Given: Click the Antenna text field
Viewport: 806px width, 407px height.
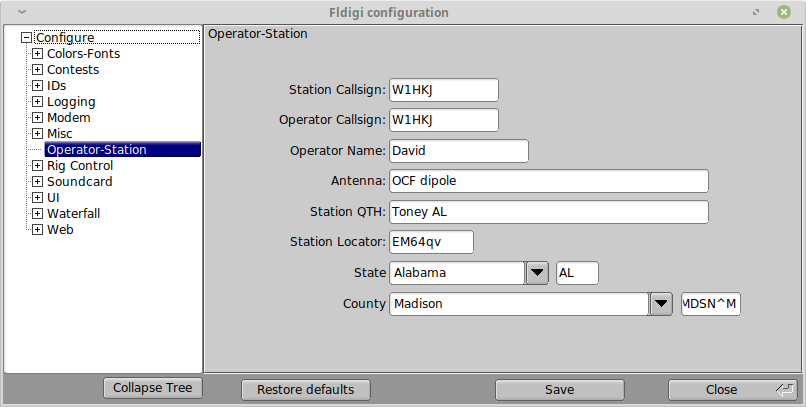Looking at the screenshot, I should [548, 181].
